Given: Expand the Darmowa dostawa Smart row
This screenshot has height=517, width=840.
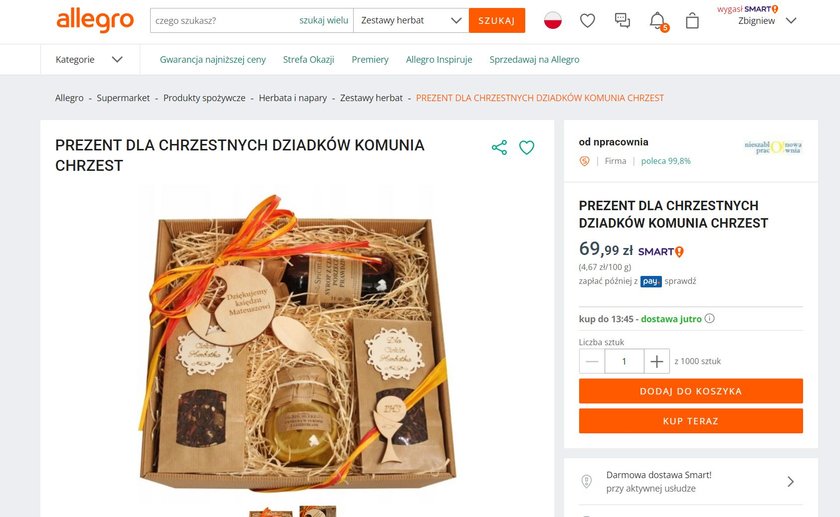Looking at the screenshot, I should pyautogui.click(x=691, y=481).
